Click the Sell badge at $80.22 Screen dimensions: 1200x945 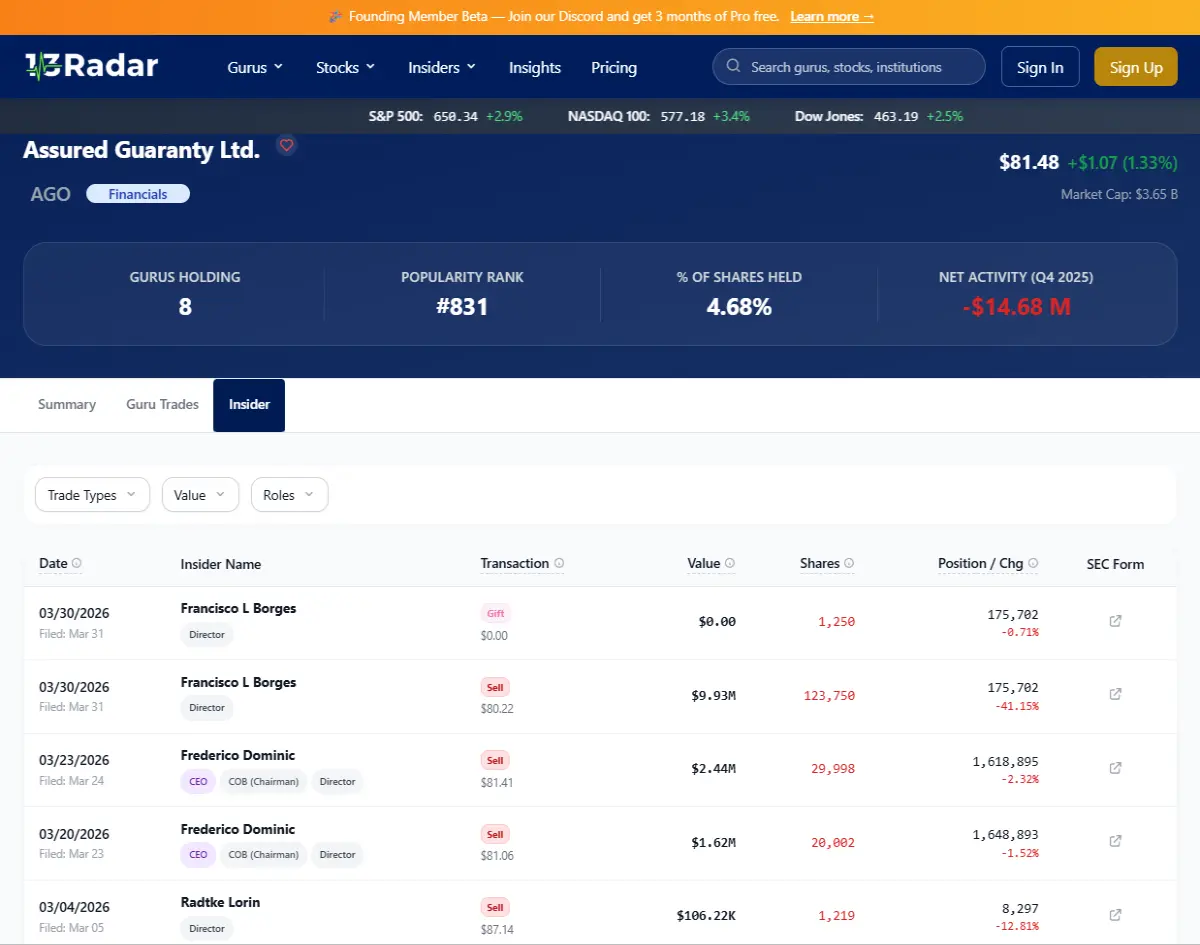[x=495, y=687]
